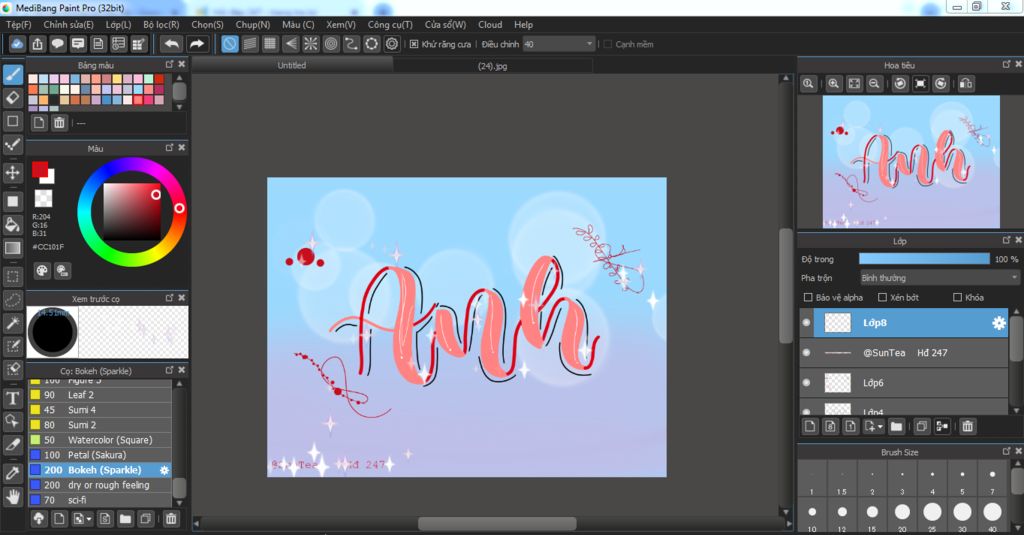
Task: Rotate navigator view left
Action: pos(900,84)
